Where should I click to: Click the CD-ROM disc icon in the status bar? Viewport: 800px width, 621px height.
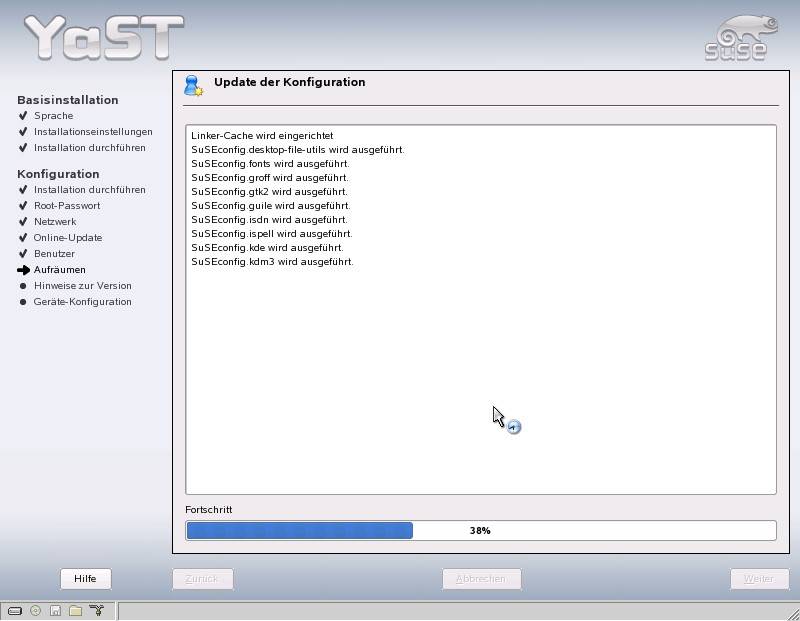[35, 610]
